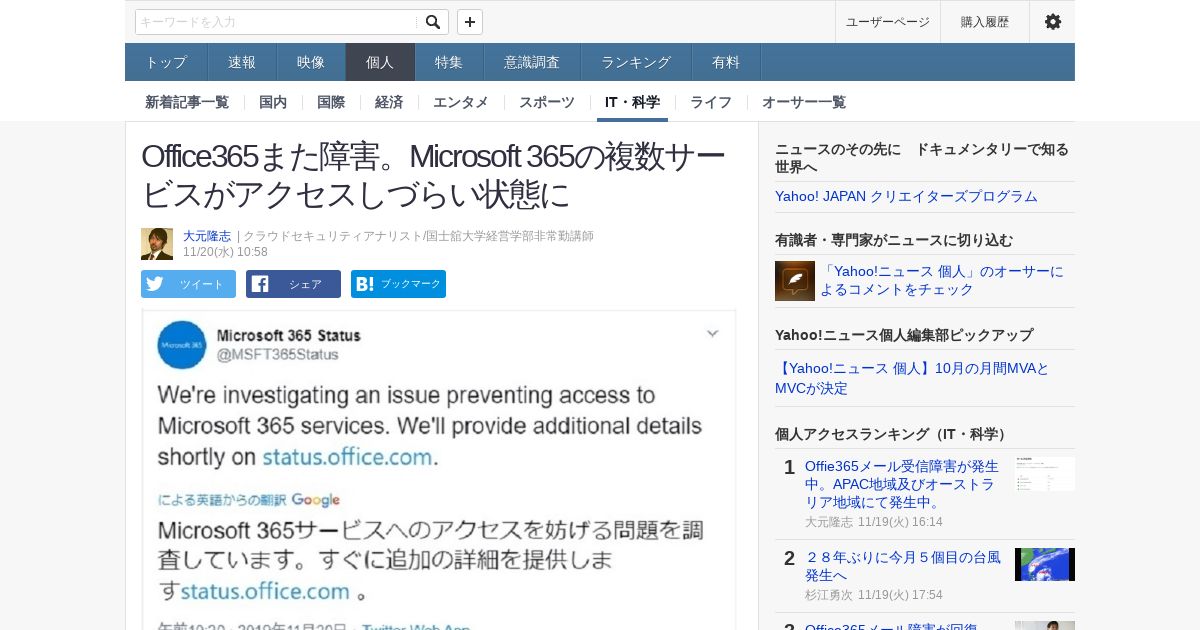The image size is (1200, 630).
Task: Click typhoon satellite thumbnail
Action: tap(1045, 564)
